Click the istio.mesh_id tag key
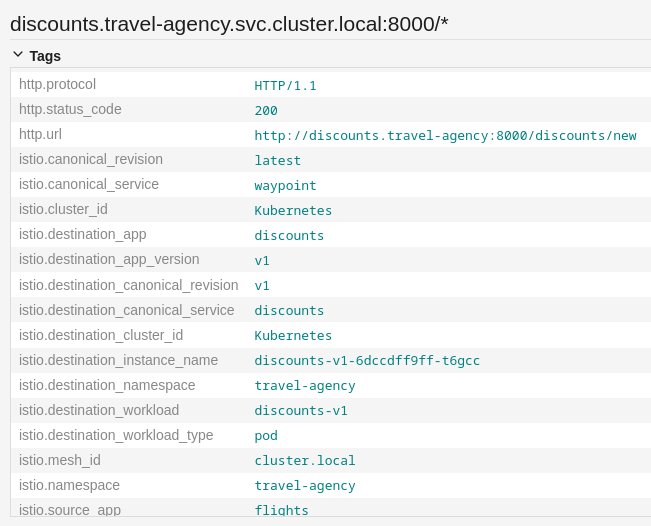Viewport: 651px width, 526px height. pos(60,460)
